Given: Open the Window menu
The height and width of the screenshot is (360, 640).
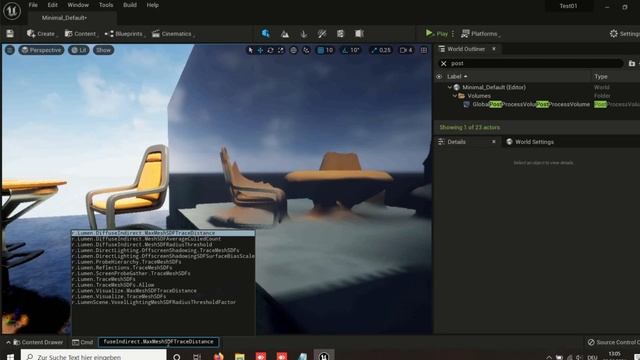Looking at the screenshot, I should (x=78, y=5).
